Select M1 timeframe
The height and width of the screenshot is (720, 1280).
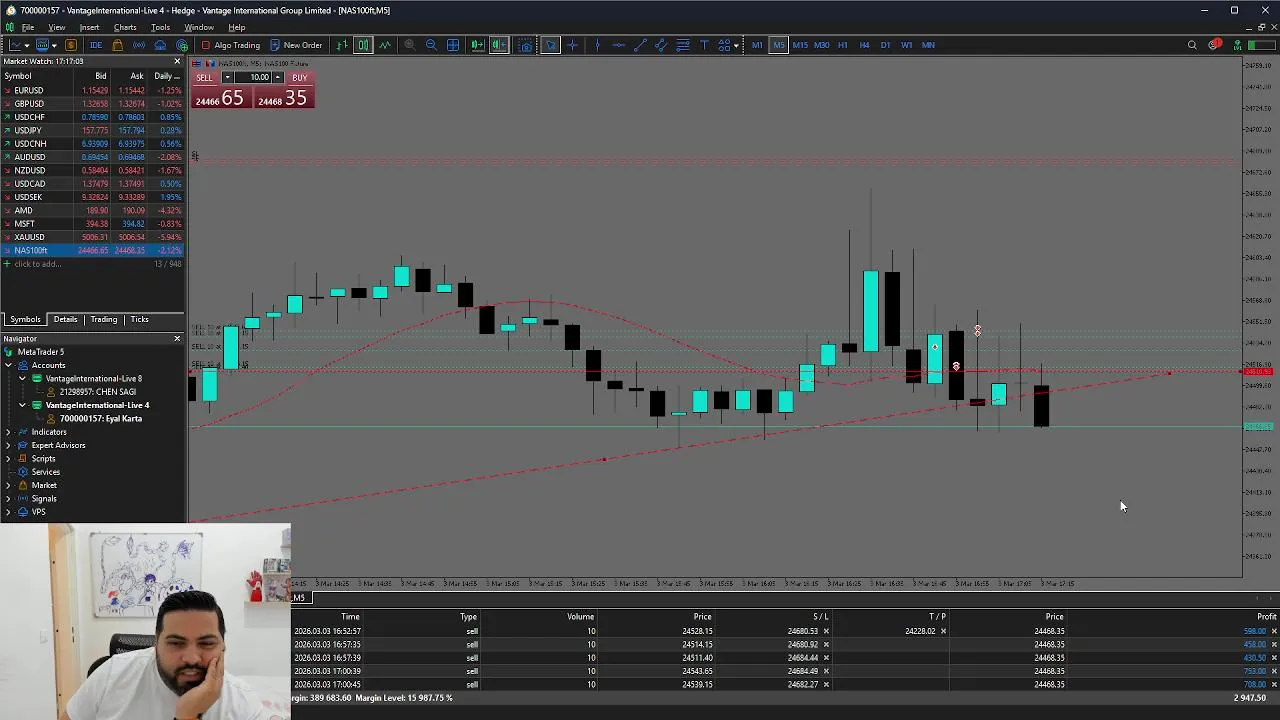(x=757, y=45)
